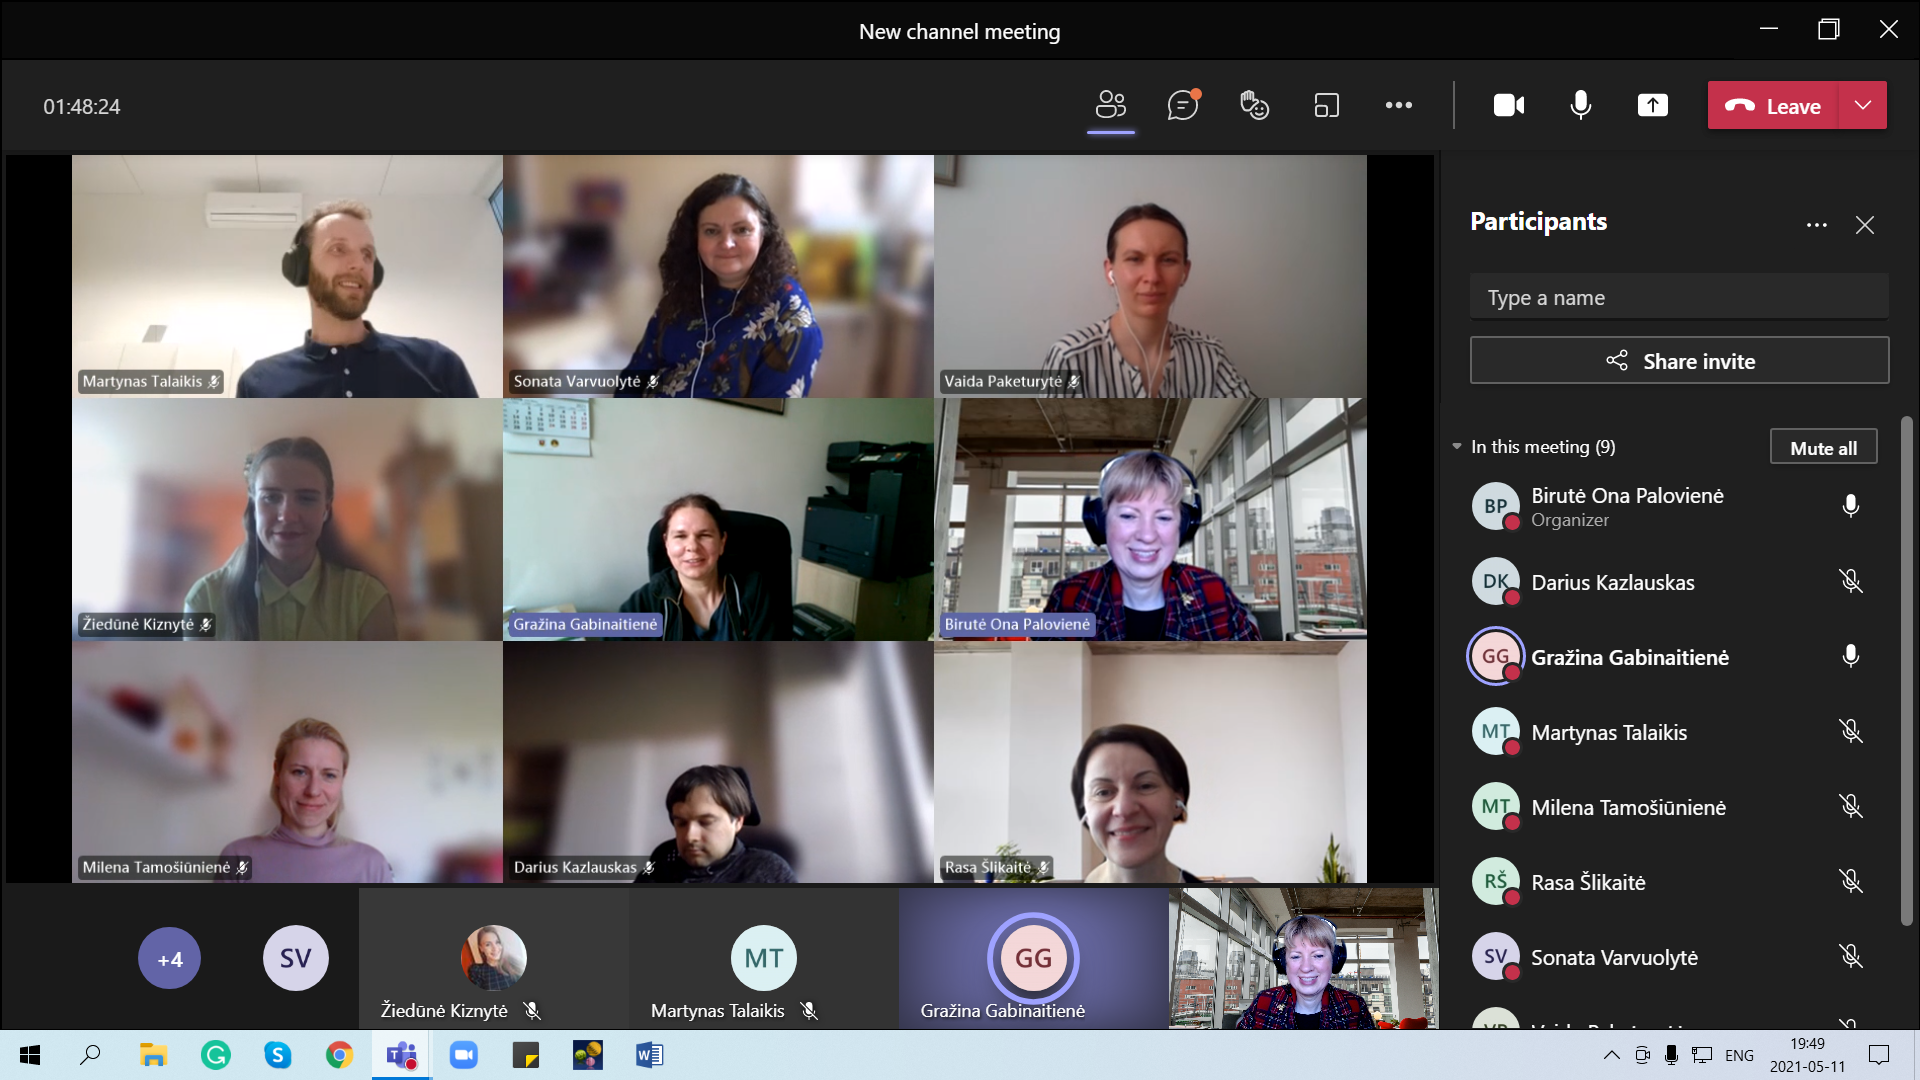Click the raise hand reactions icon
Viewport: 1920px width, 1080px height.
(x=1254, y=105)
